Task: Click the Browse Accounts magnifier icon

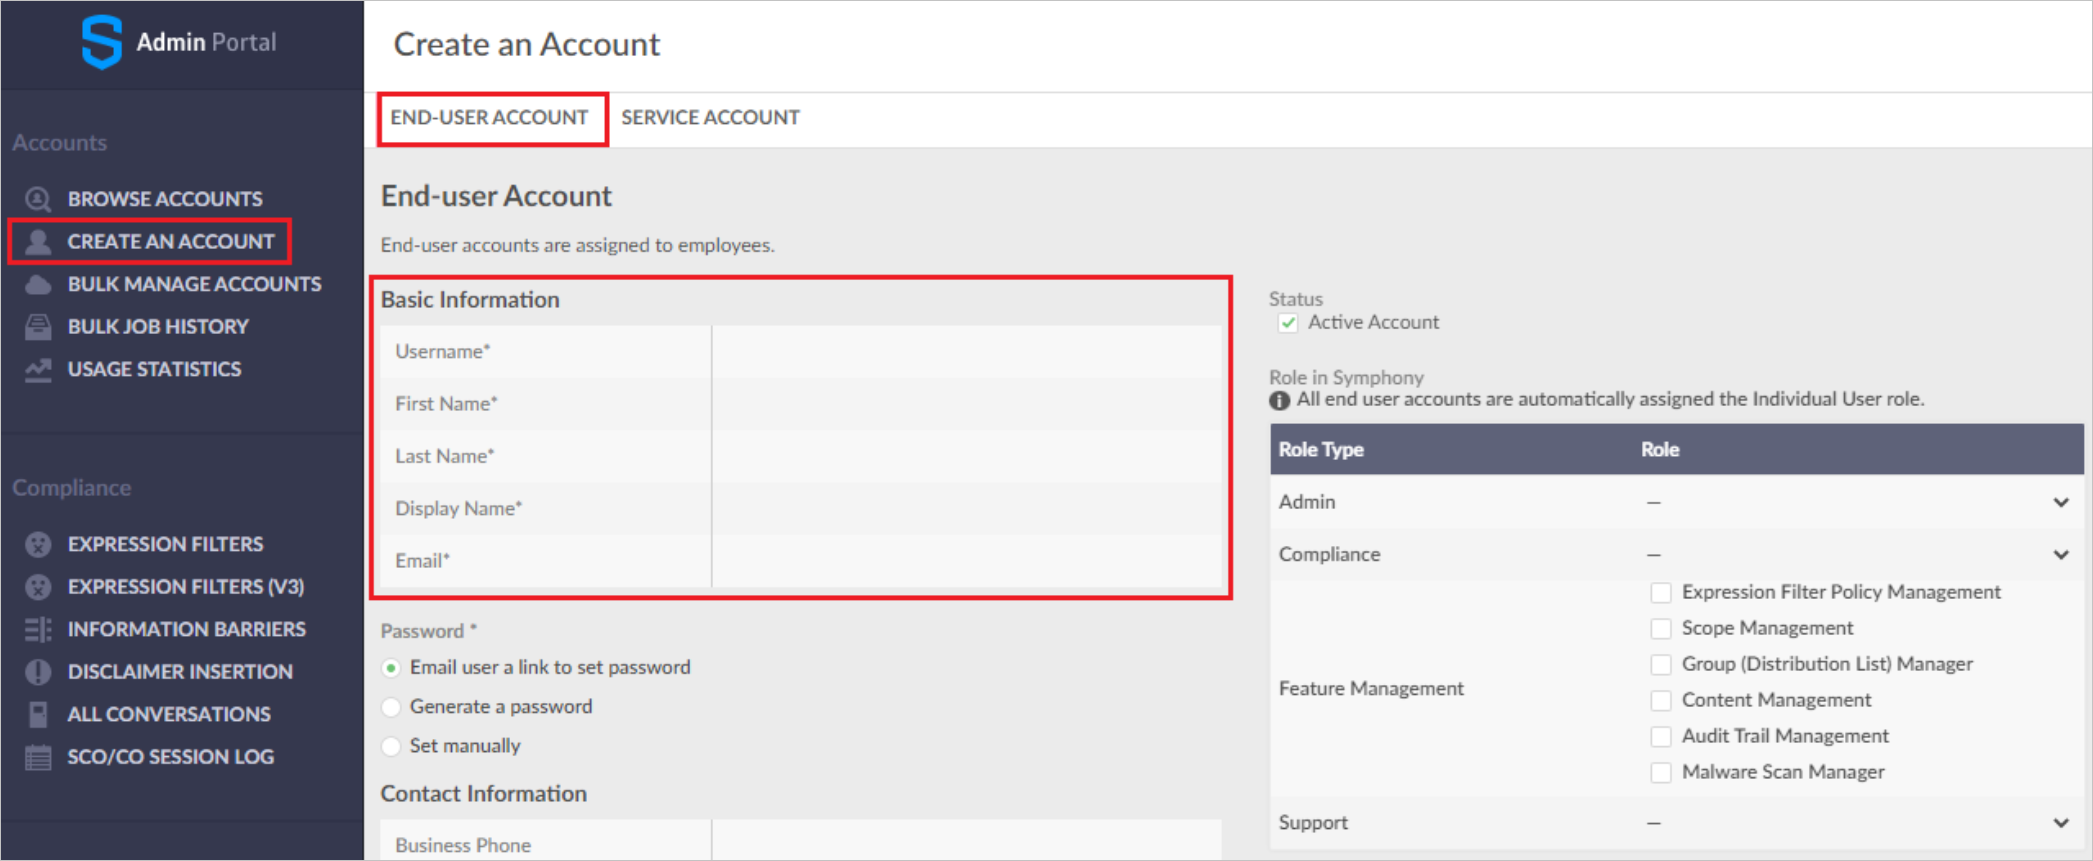Action: click(x=38, y=199)
